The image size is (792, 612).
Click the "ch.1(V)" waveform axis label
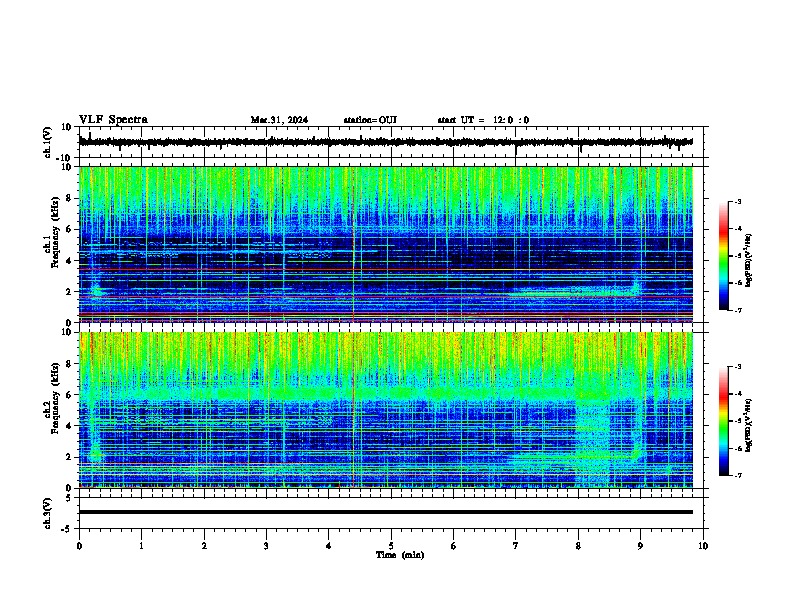pyautogui.click(x=48, y=142)
